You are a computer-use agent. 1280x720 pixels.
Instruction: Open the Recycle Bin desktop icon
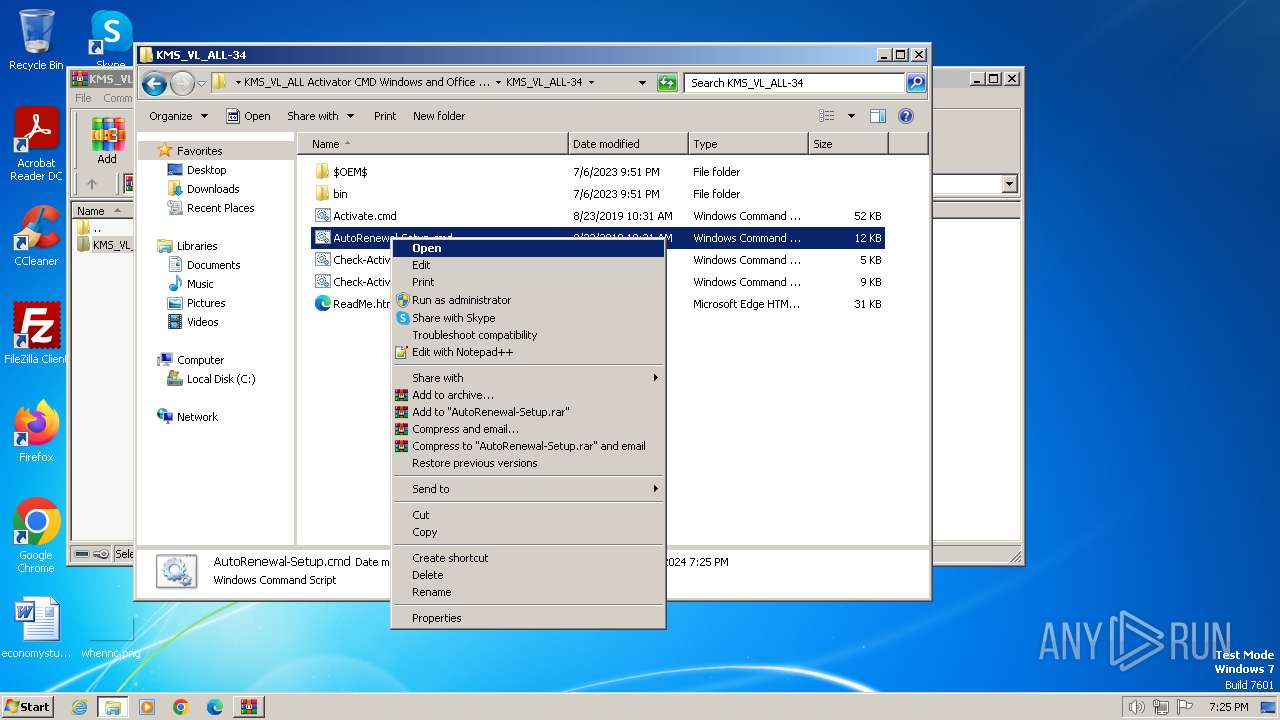pyautogui.click(x=36, y=40)
